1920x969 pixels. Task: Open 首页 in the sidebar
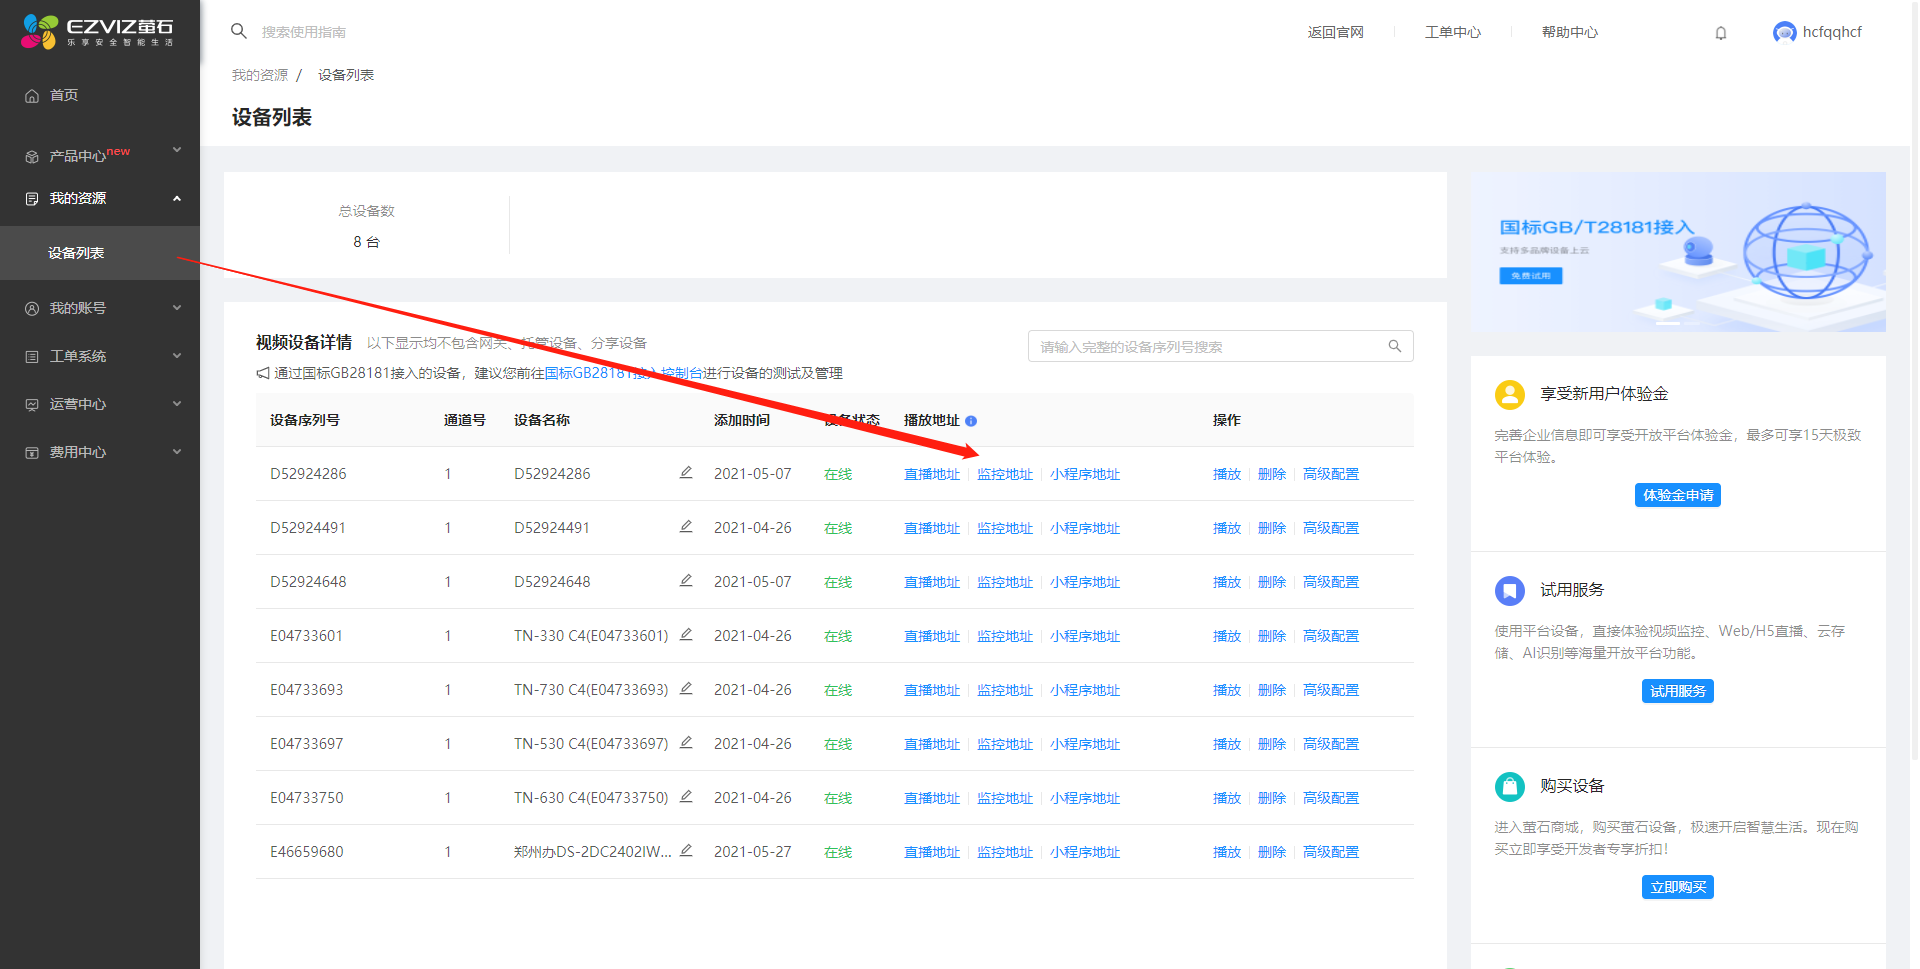pyautogui.click(x=64, y=95)
